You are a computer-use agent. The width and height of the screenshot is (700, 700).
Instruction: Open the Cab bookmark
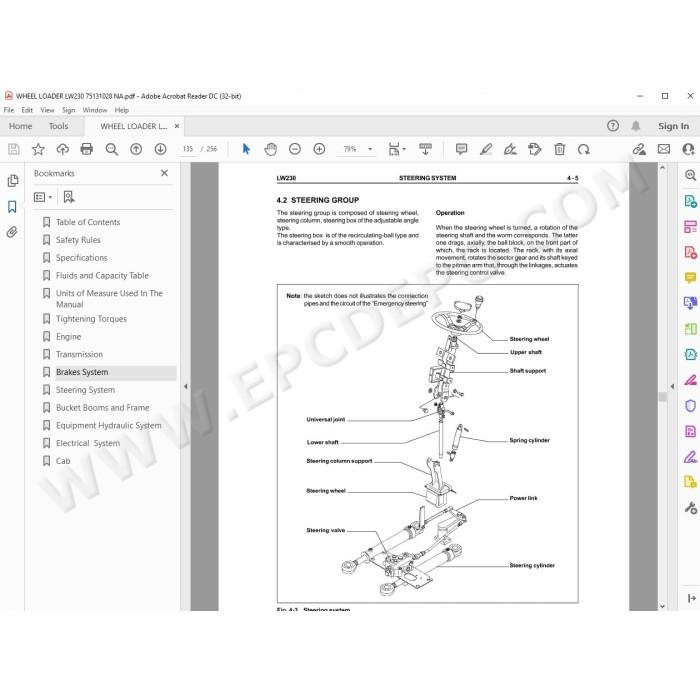tap(63, 461)
